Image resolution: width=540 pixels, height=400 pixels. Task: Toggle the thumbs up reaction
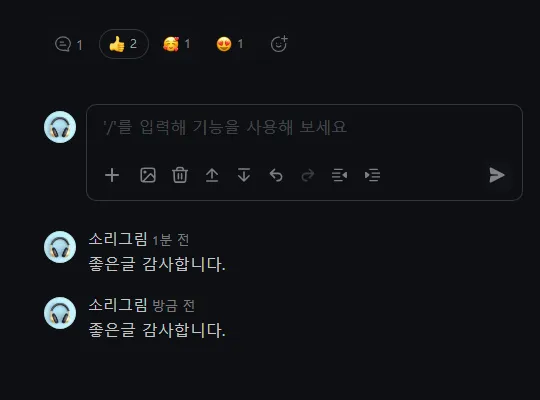tap(124, 44)
